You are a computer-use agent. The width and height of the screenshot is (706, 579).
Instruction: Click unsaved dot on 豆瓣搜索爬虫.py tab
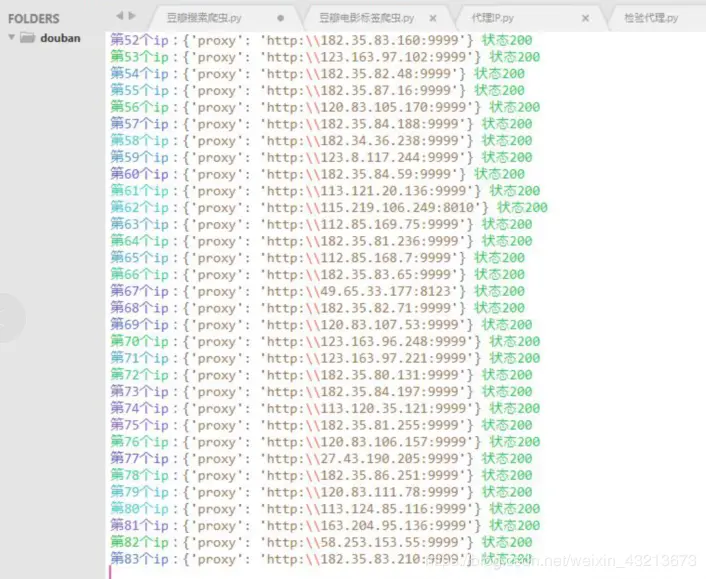[281, 18]
